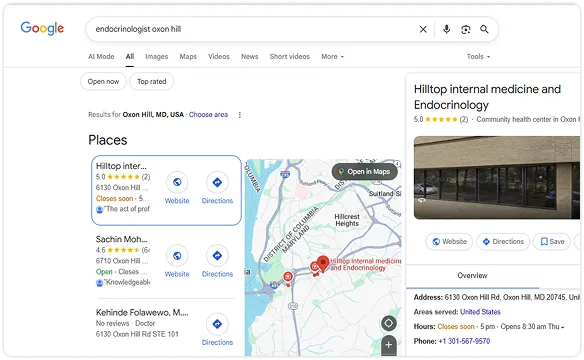Go to the News tab
584x360 pixels.
pyautogui.click(x=250, y=57)
